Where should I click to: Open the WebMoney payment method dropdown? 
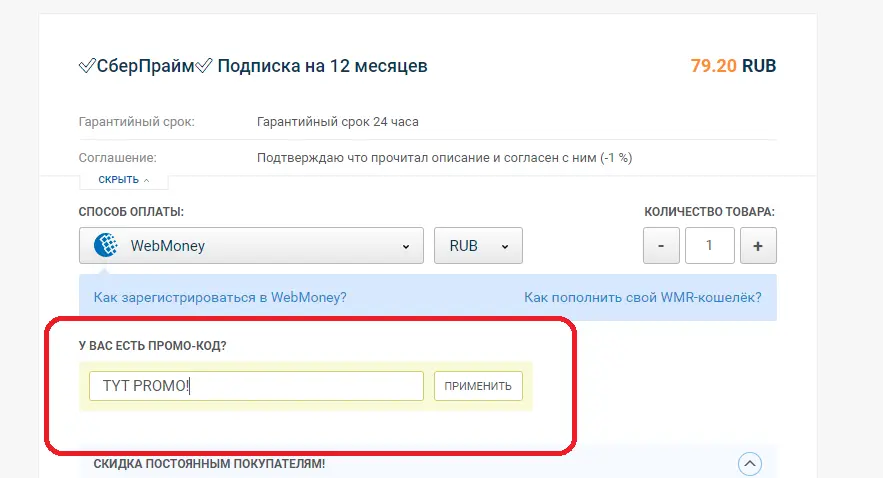coord(251,245)
